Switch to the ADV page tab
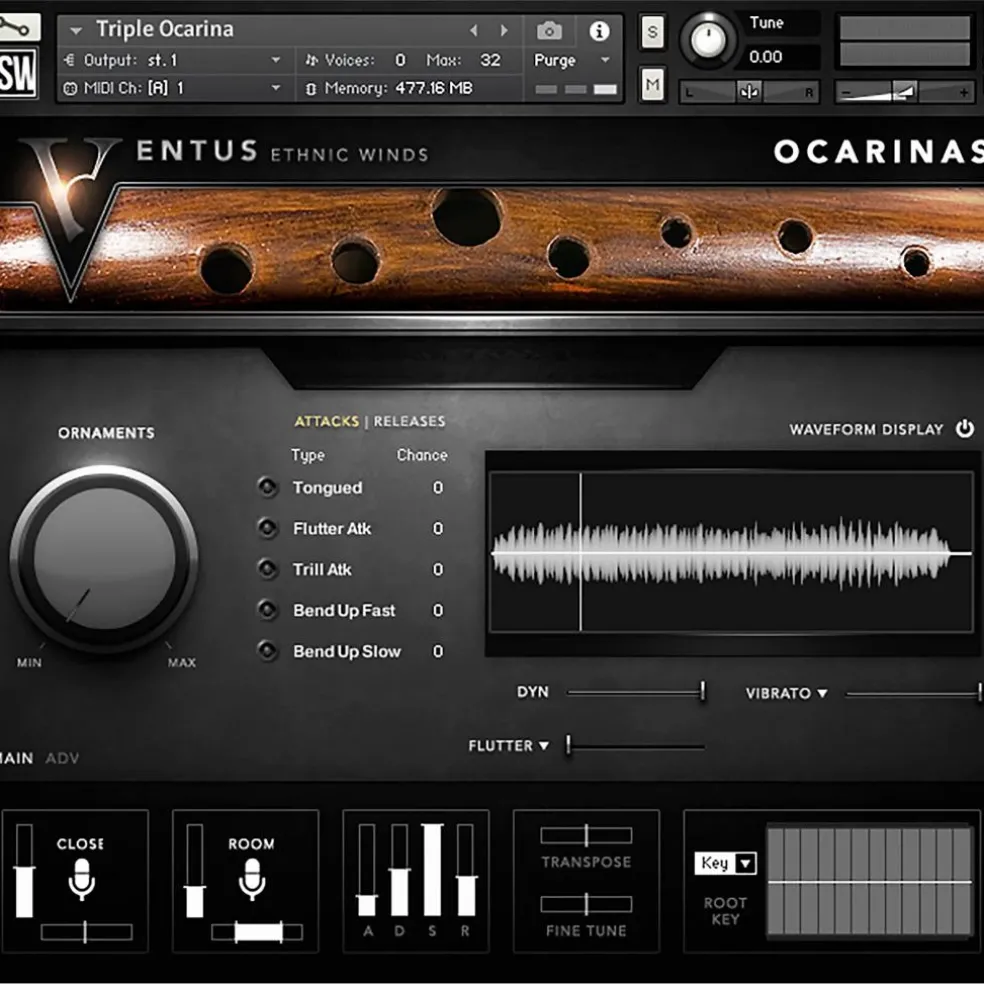984x984 pixels. click(x=62, y=758)
